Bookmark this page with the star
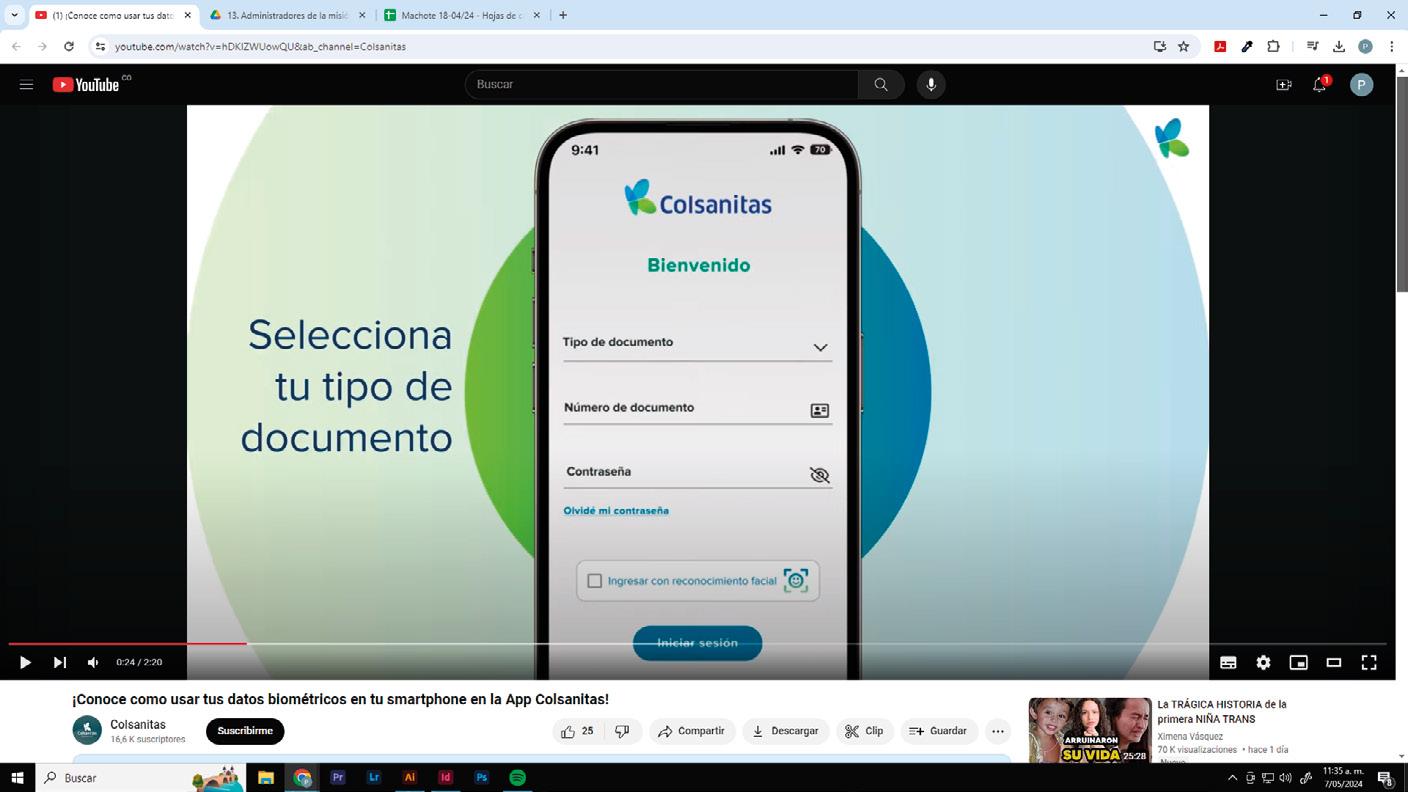This screenshot has width=1408, height=792. 1184,46
